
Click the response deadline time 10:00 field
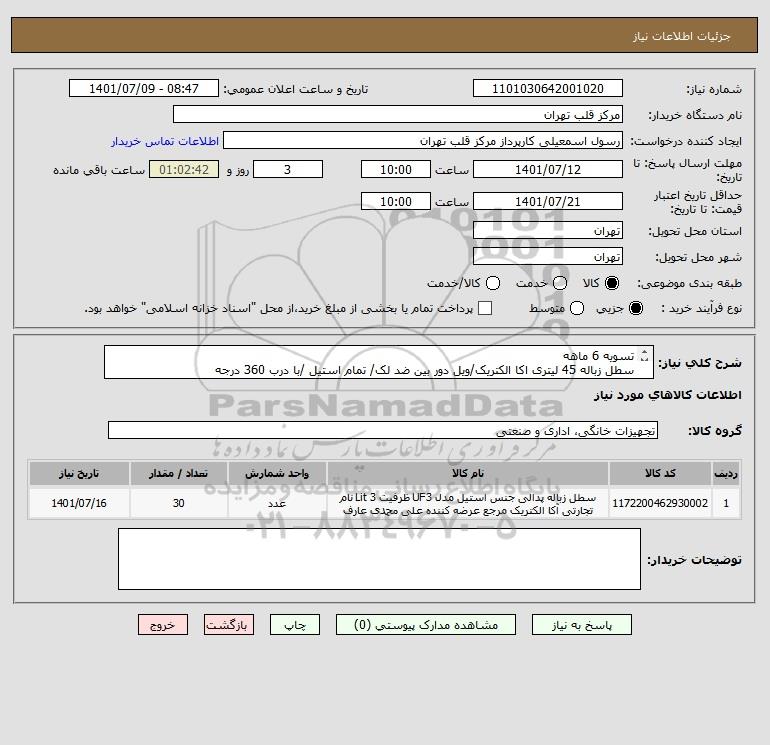[396, 169]
